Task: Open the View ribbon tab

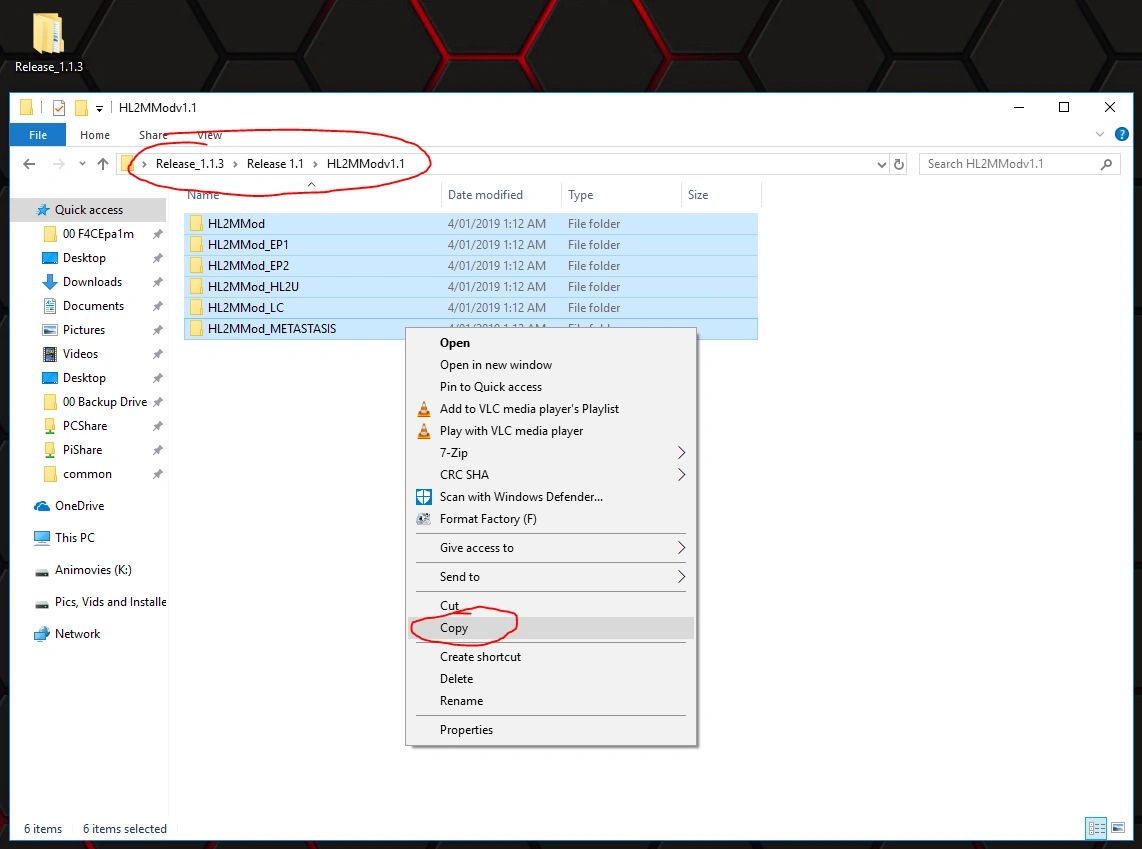Action: 209,135
